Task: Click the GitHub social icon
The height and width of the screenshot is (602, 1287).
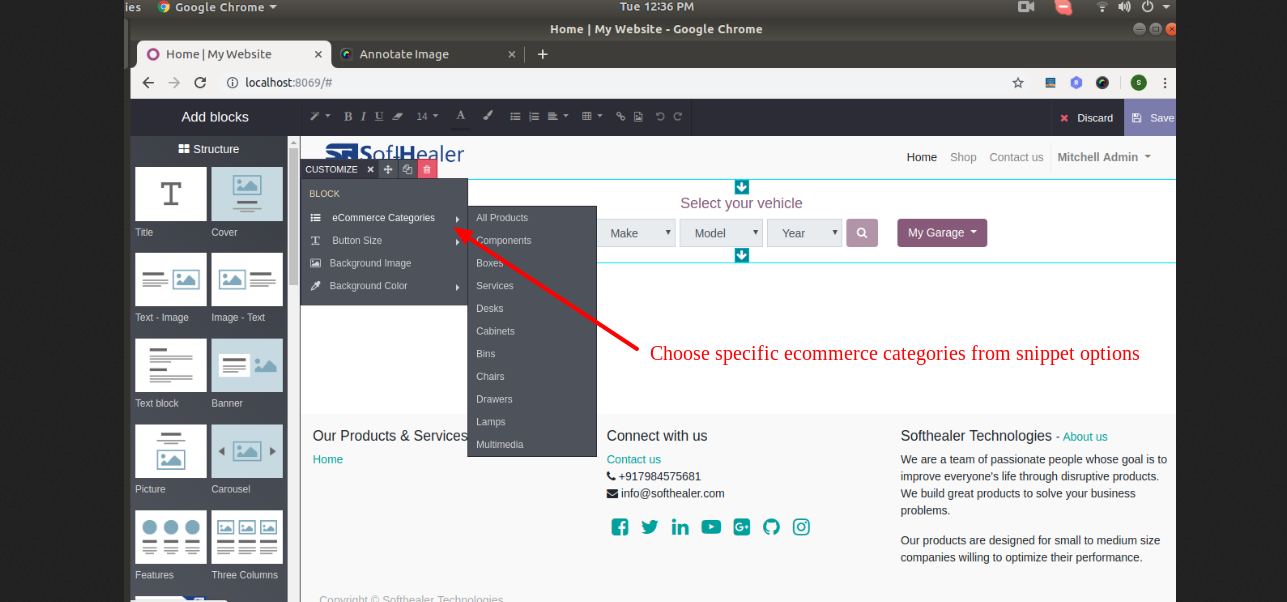Action: point(771,527)
